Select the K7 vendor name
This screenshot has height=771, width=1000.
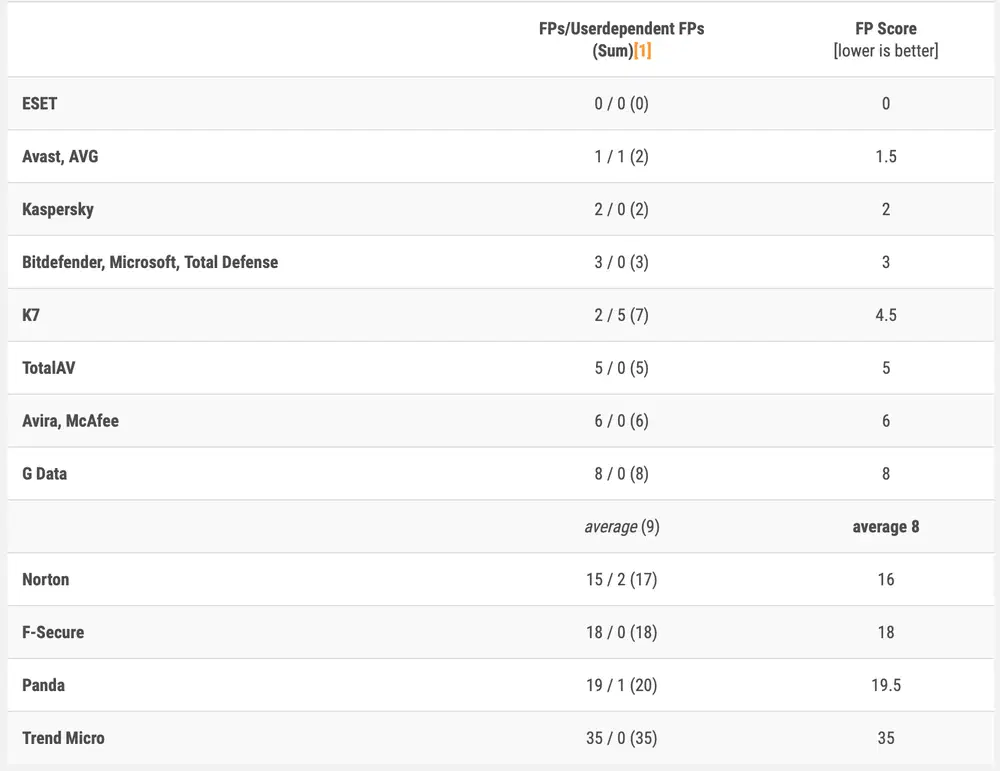[x=31, y=315]
